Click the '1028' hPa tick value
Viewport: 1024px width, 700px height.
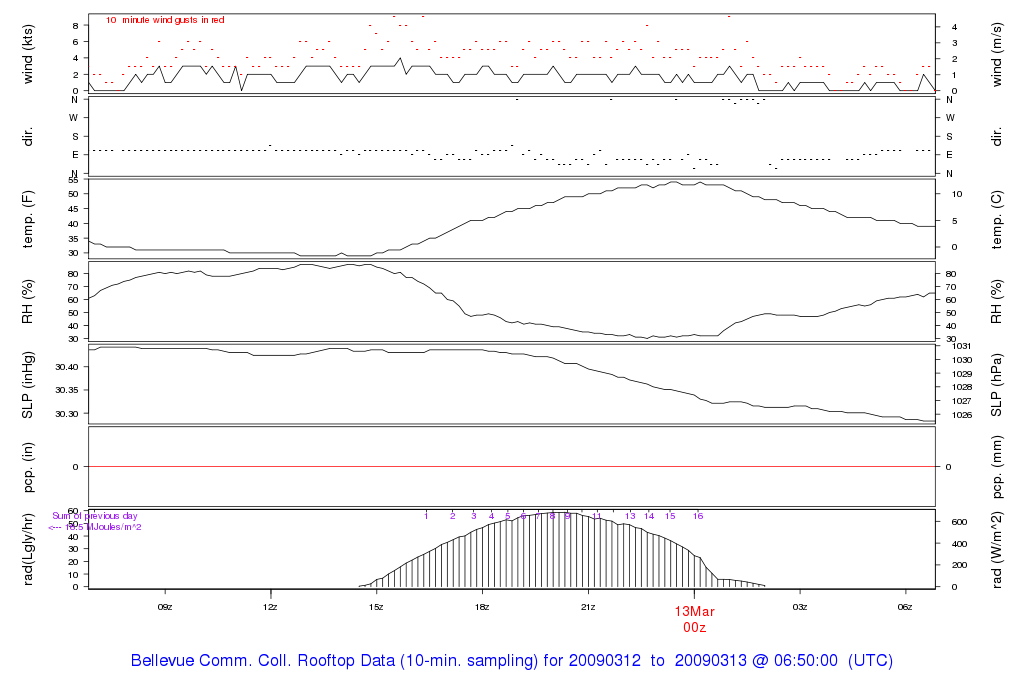pos(962,387)
